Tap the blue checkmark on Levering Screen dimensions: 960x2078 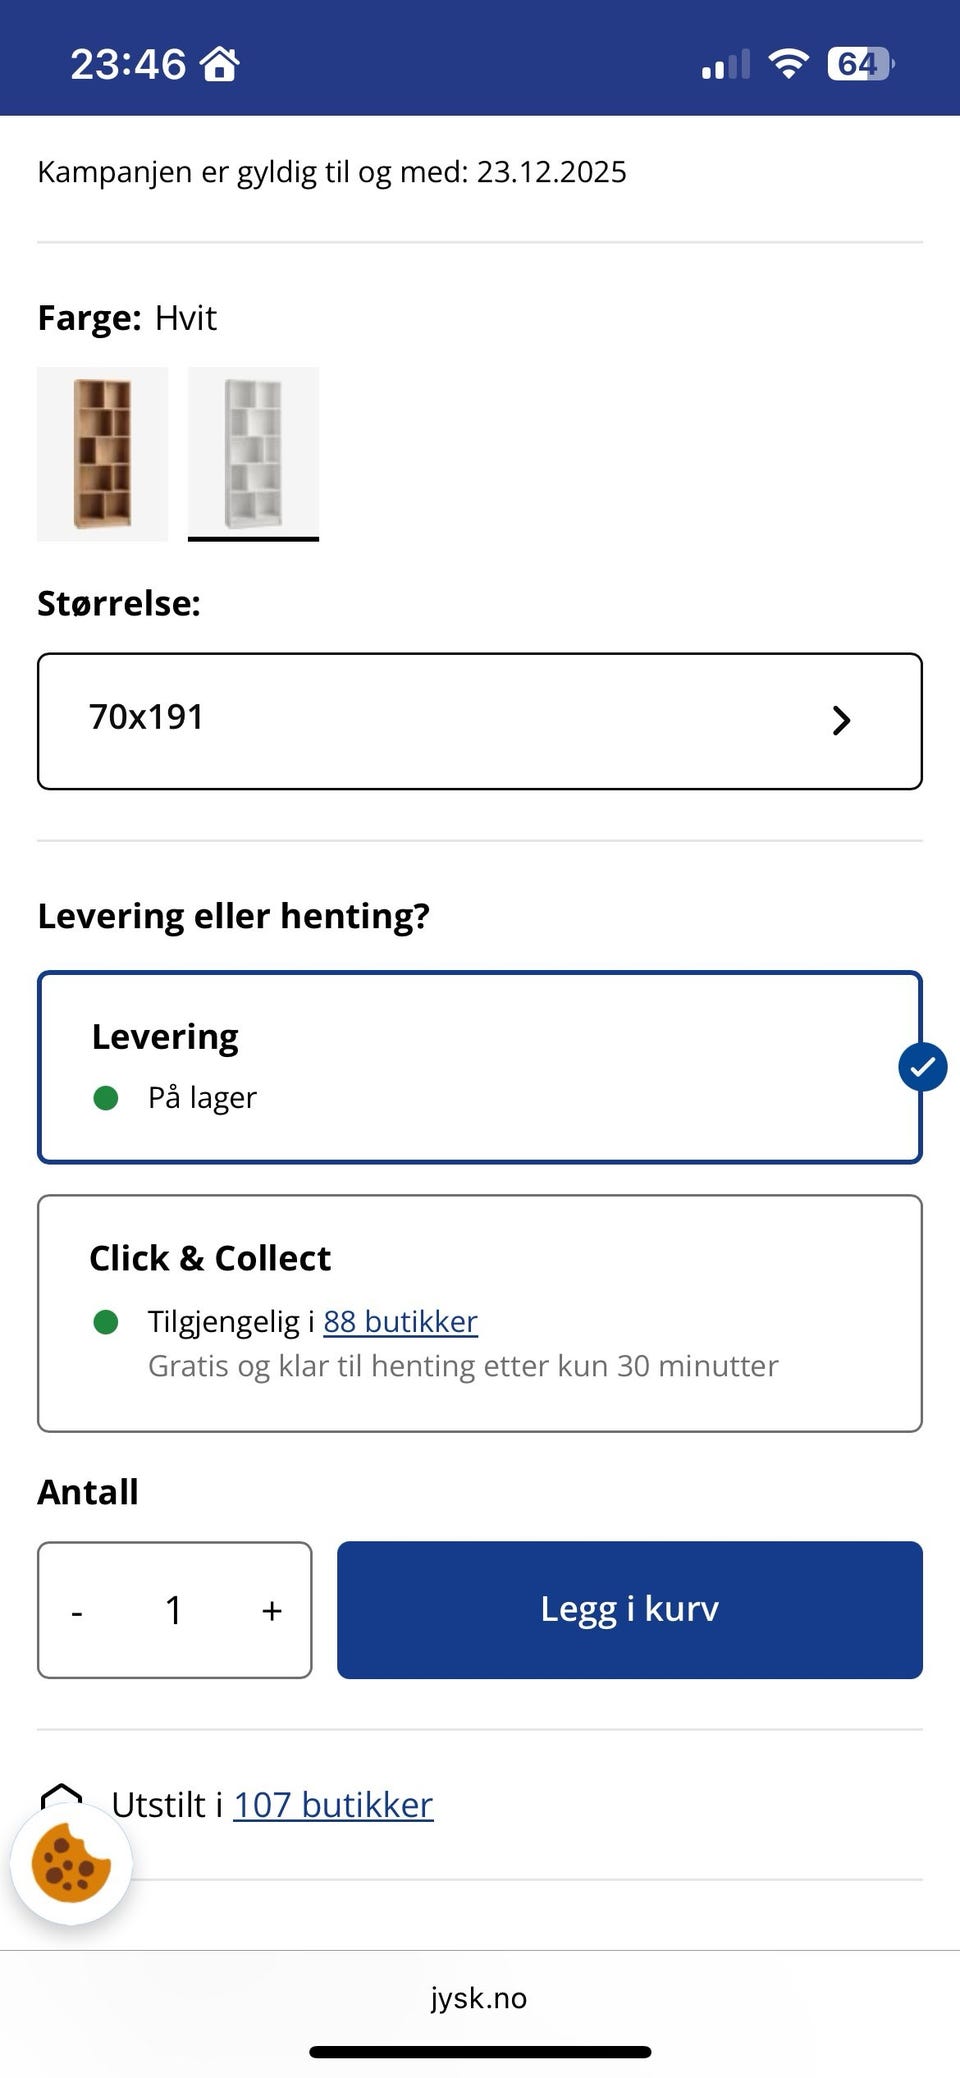(922, 1066)
